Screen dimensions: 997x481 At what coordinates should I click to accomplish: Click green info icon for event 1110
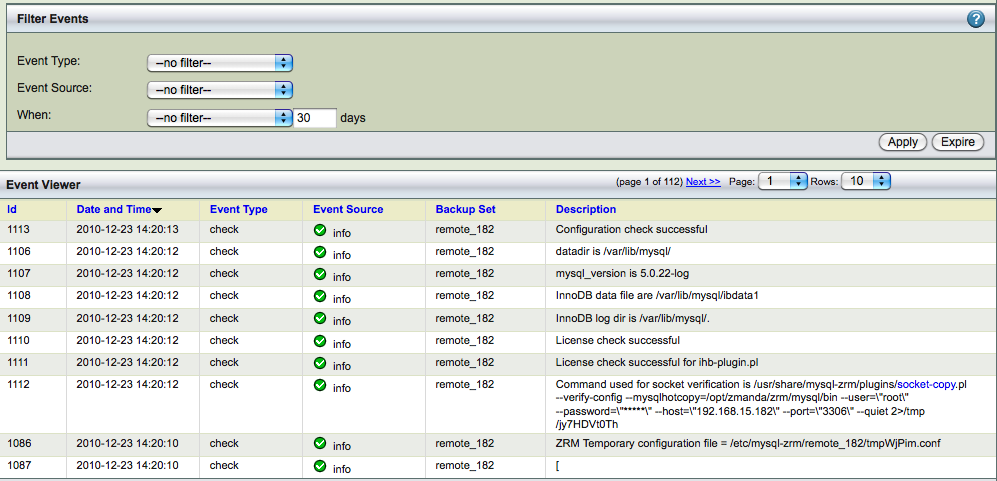tap(320, 340)
